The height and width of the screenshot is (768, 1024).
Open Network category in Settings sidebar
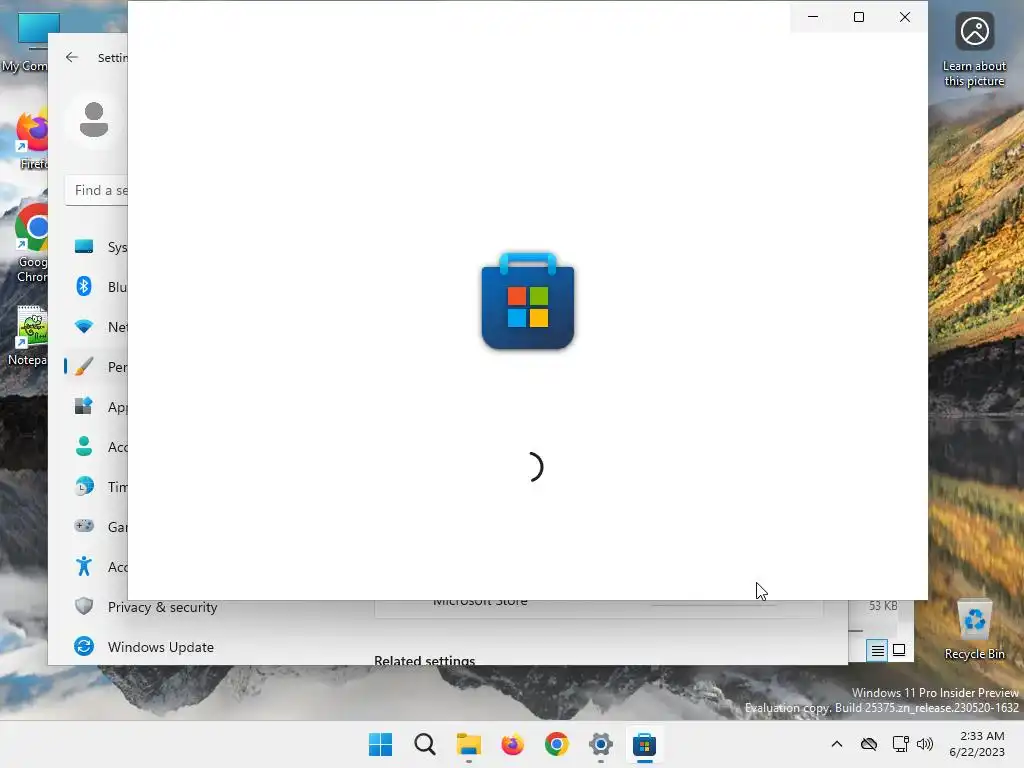point(97,327)
